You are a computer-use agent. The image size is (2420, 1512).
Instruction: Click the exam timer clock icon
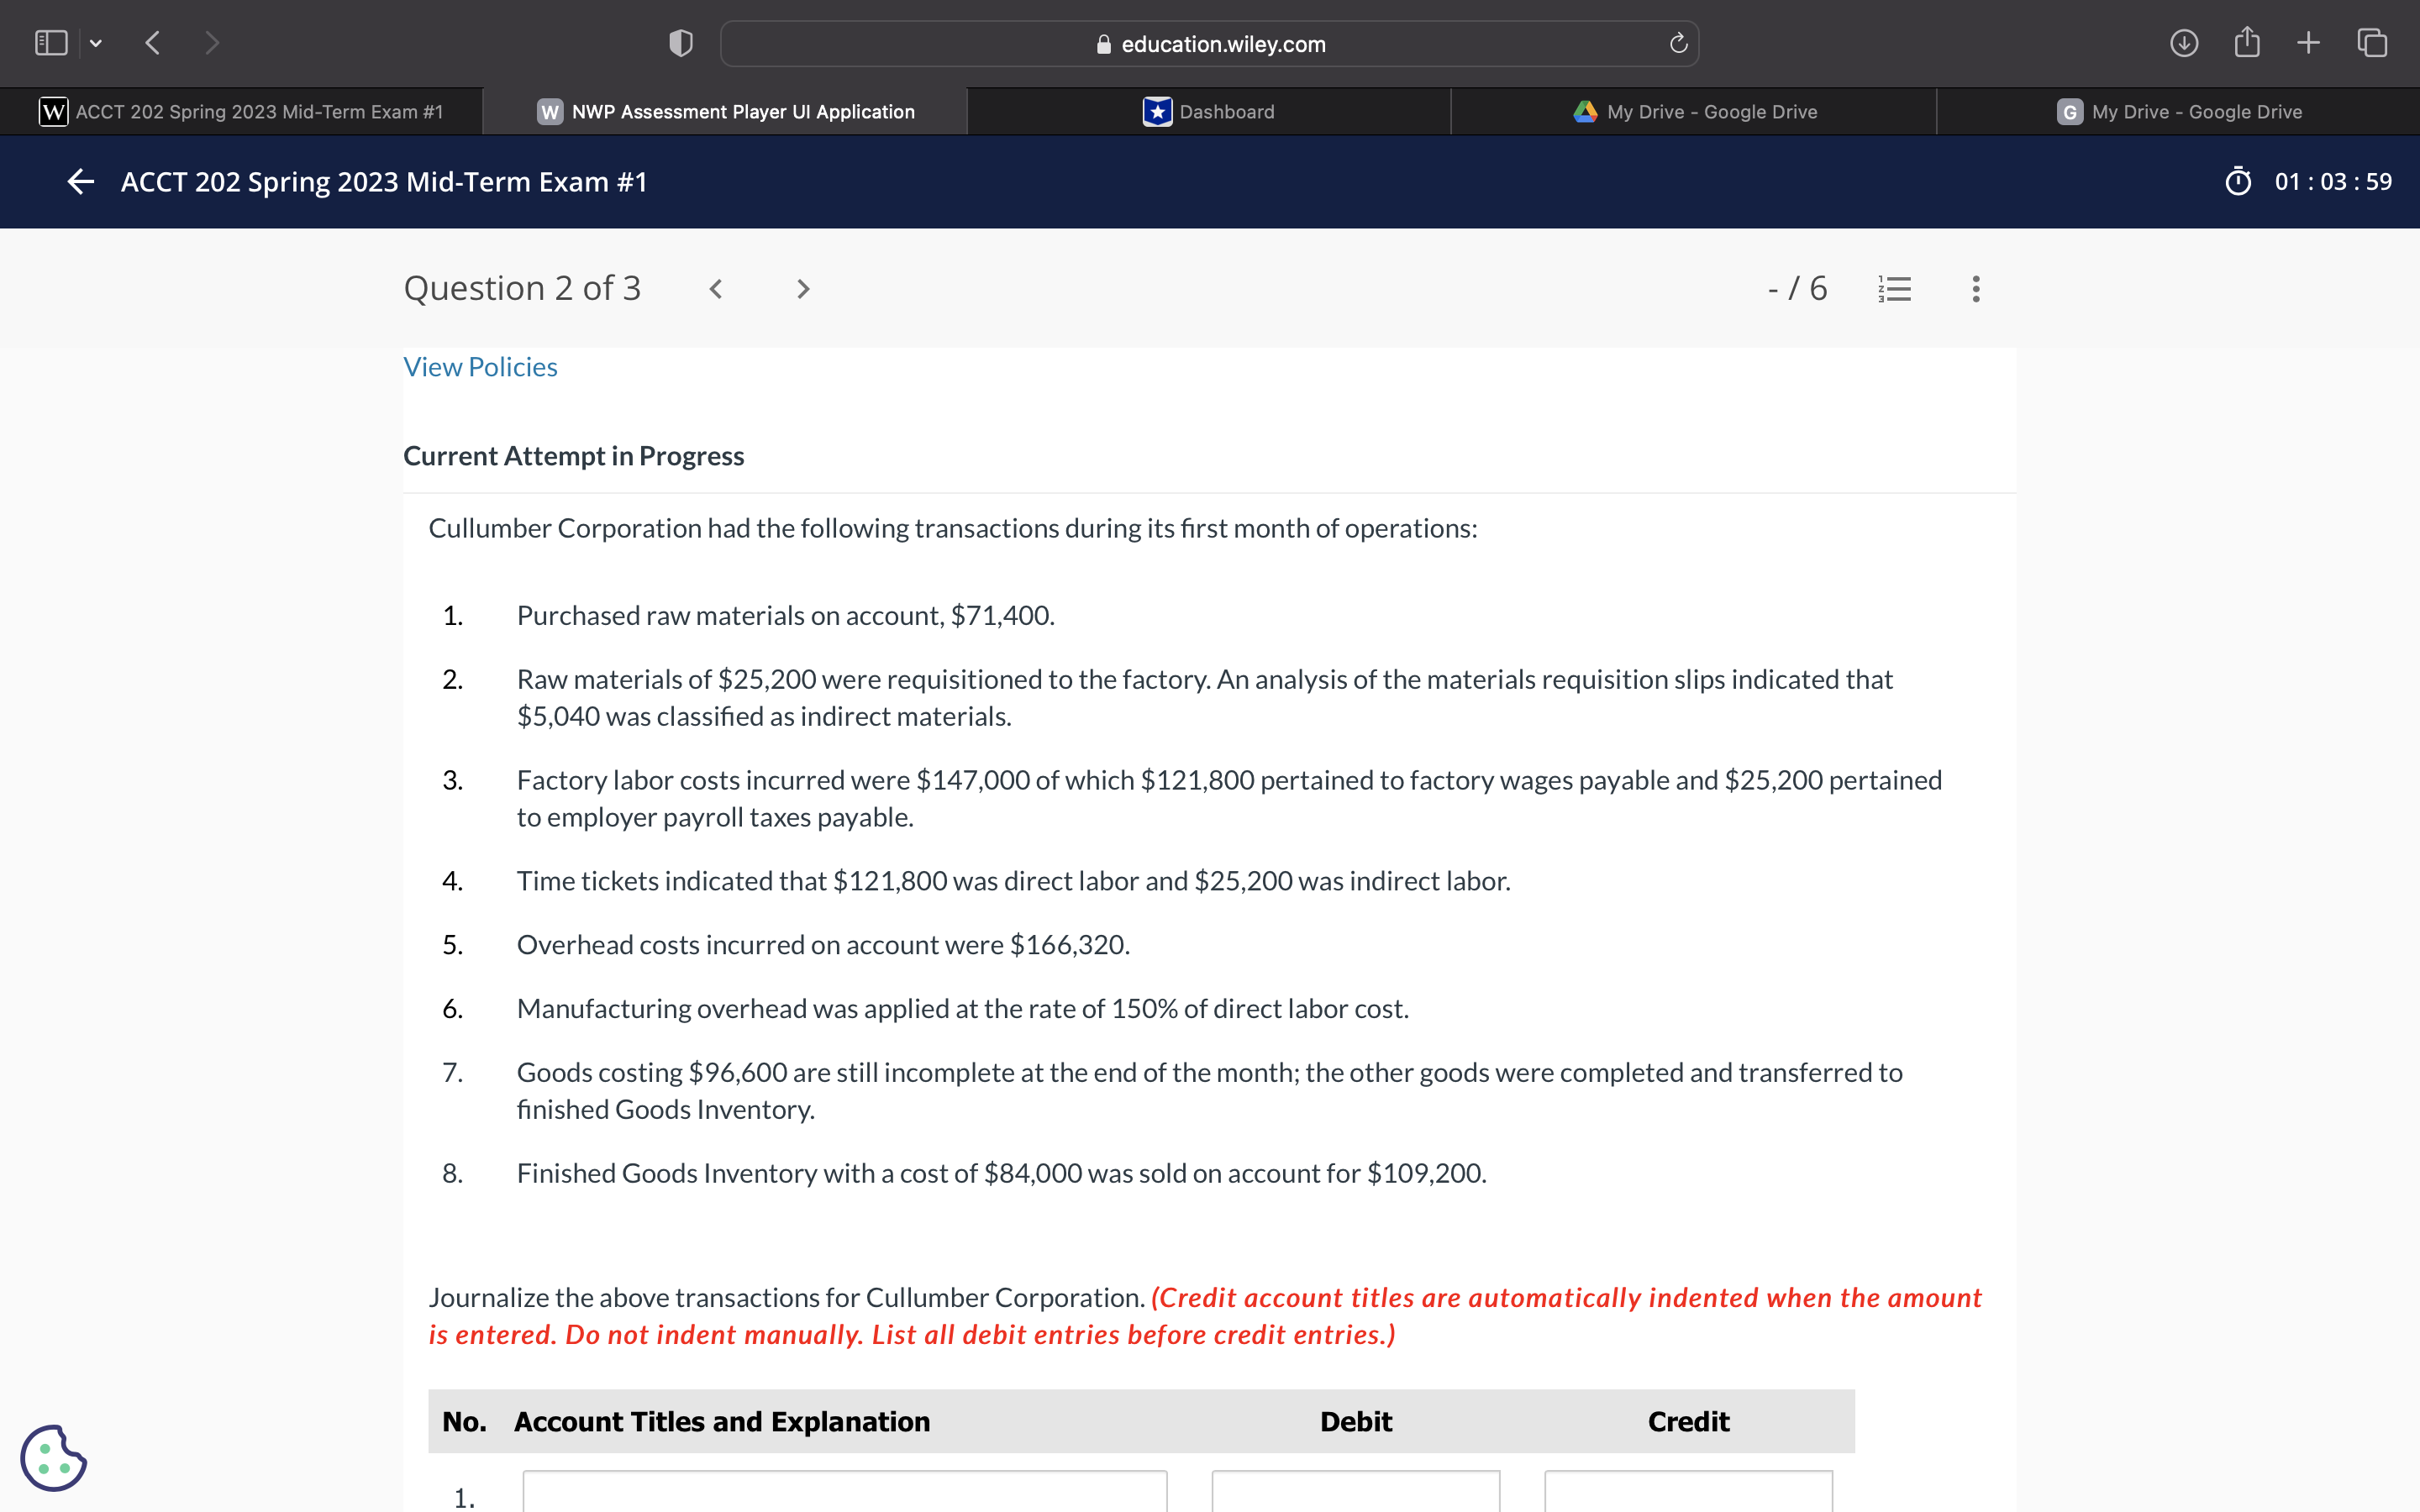click(2238, 181)
